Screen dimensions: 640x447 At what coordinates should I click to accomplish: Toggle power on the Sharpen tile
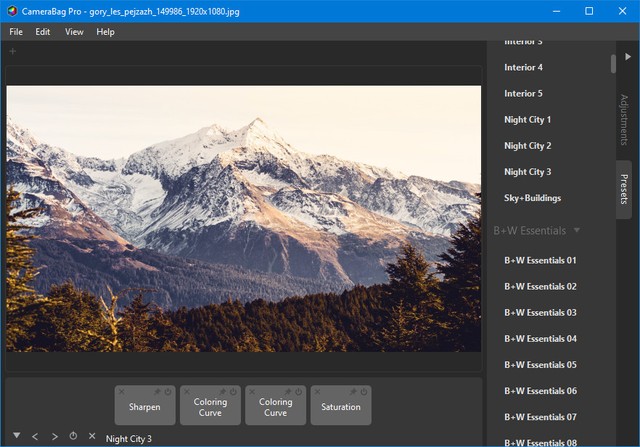pos(169,391)
